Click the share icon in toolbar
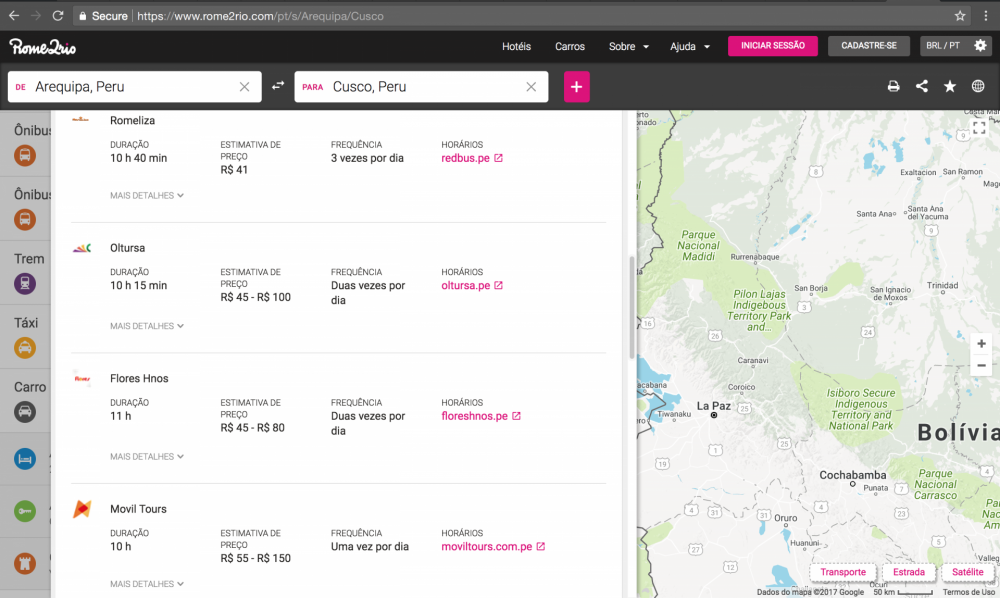Screen dimensions: 1000x598 point(922,87)
